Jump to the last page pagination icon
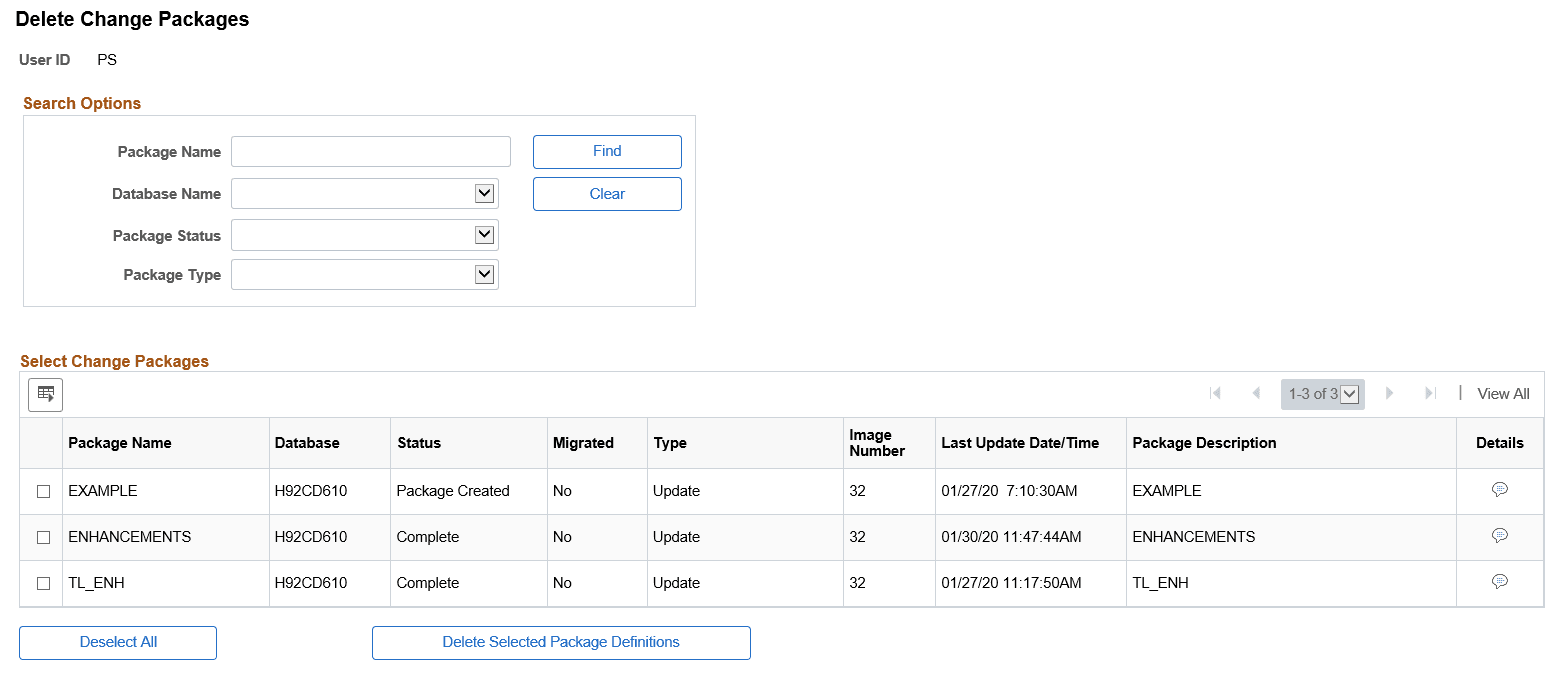Image resolution: width=1553 pixels, height=677 pixels. 1430,393
